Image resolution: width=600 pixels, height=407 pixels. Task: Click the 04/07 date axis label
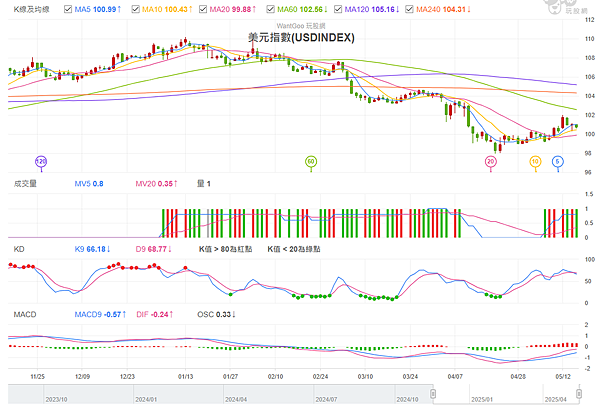[455, 377]
